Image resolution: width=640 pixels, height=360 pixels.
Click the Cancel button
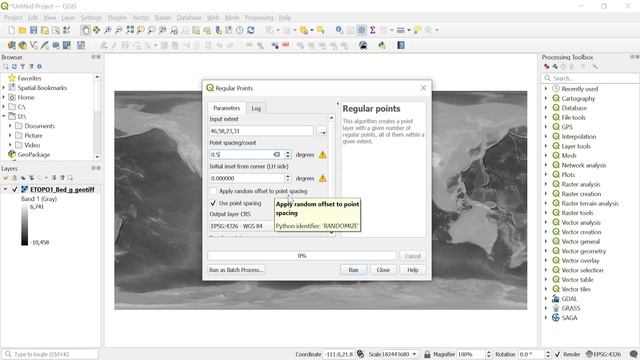413,256
